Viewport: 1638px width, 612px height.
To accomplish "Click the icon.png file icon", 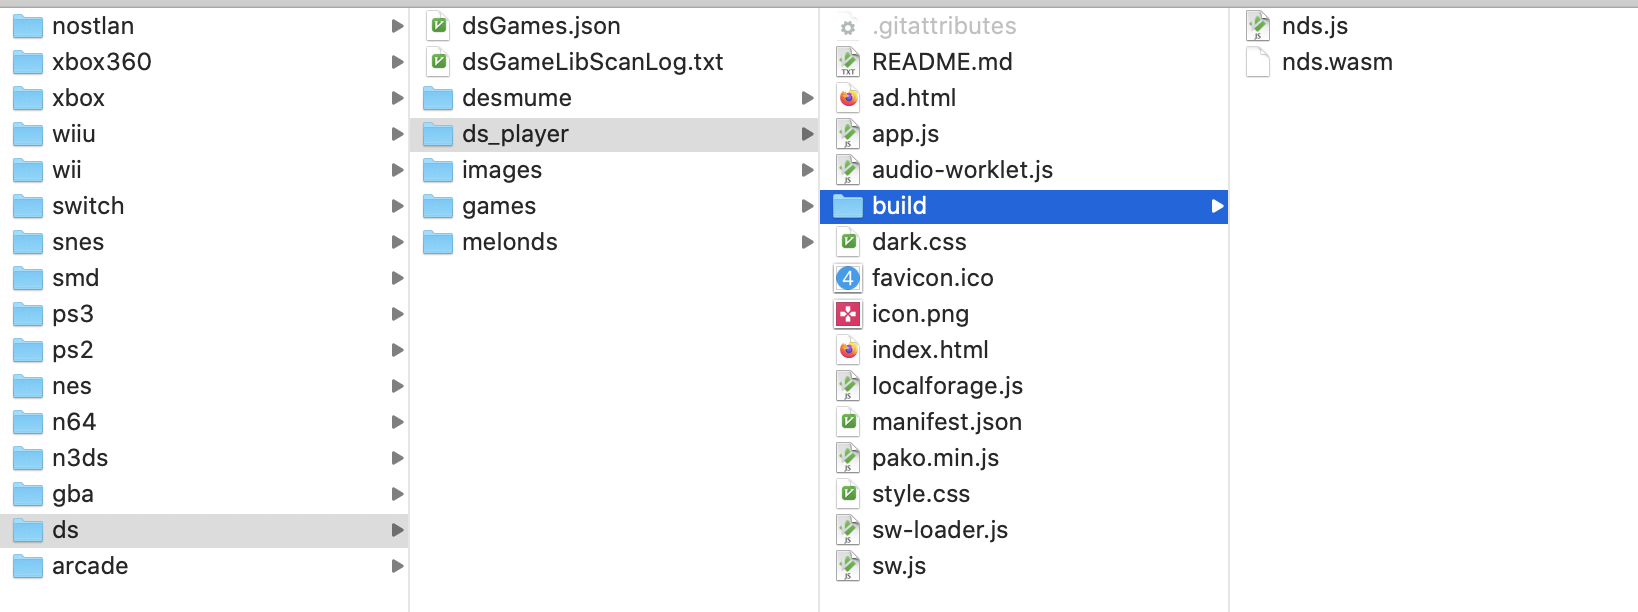I will (x=848, y=314).
